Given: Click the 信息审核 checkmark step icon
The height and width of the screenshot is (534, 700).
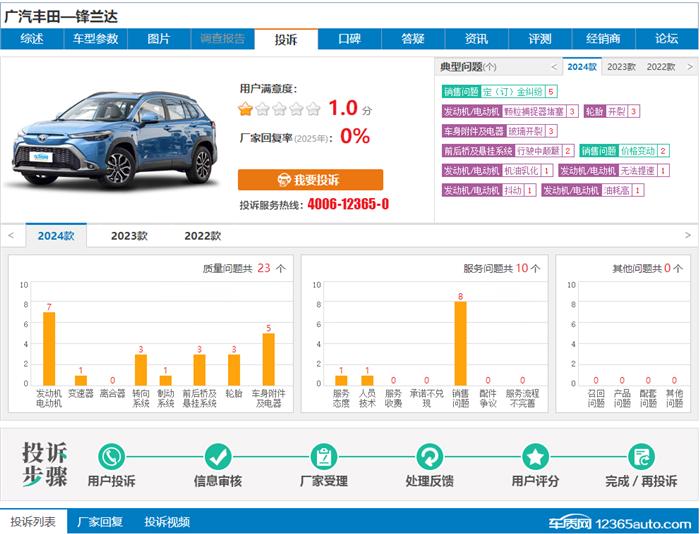Looking at the screenshot, I should pos(217,457).
